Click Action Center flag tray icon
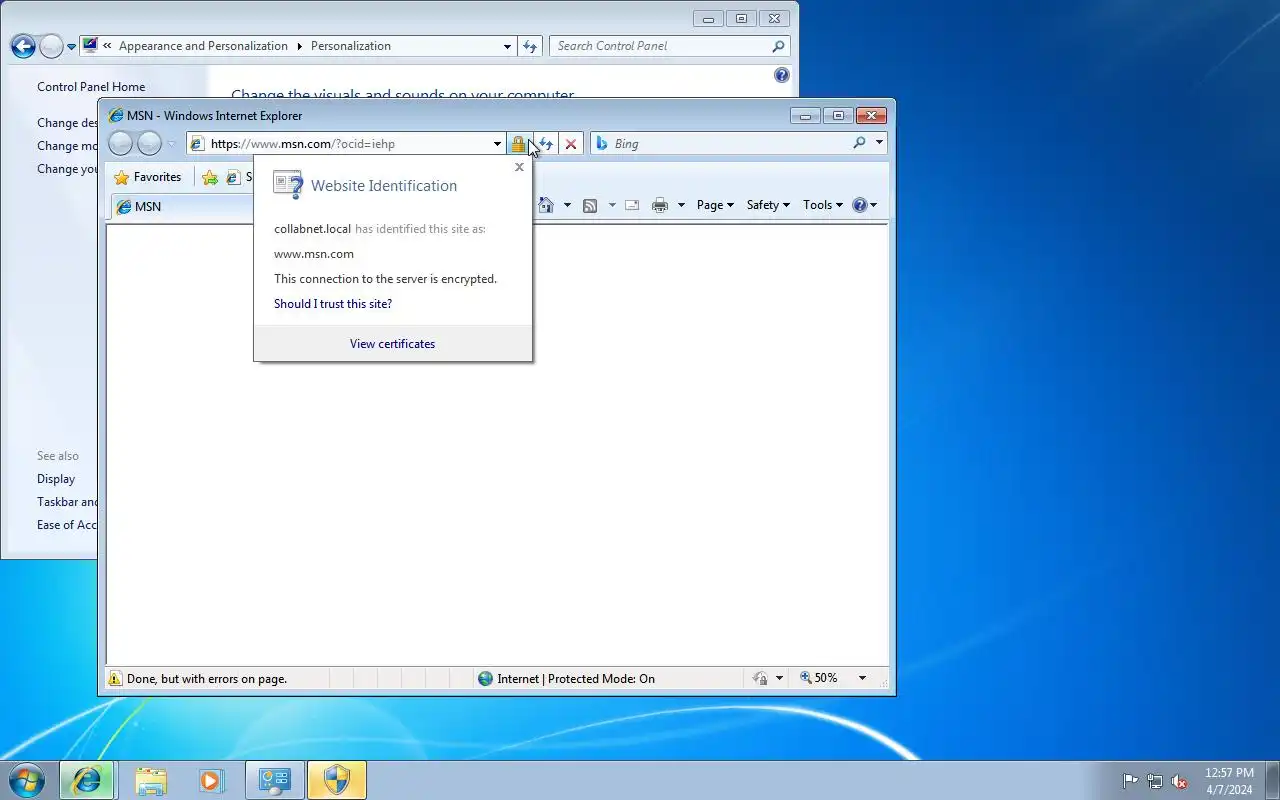This screenshot has width=1280, height=800. 1130,781
